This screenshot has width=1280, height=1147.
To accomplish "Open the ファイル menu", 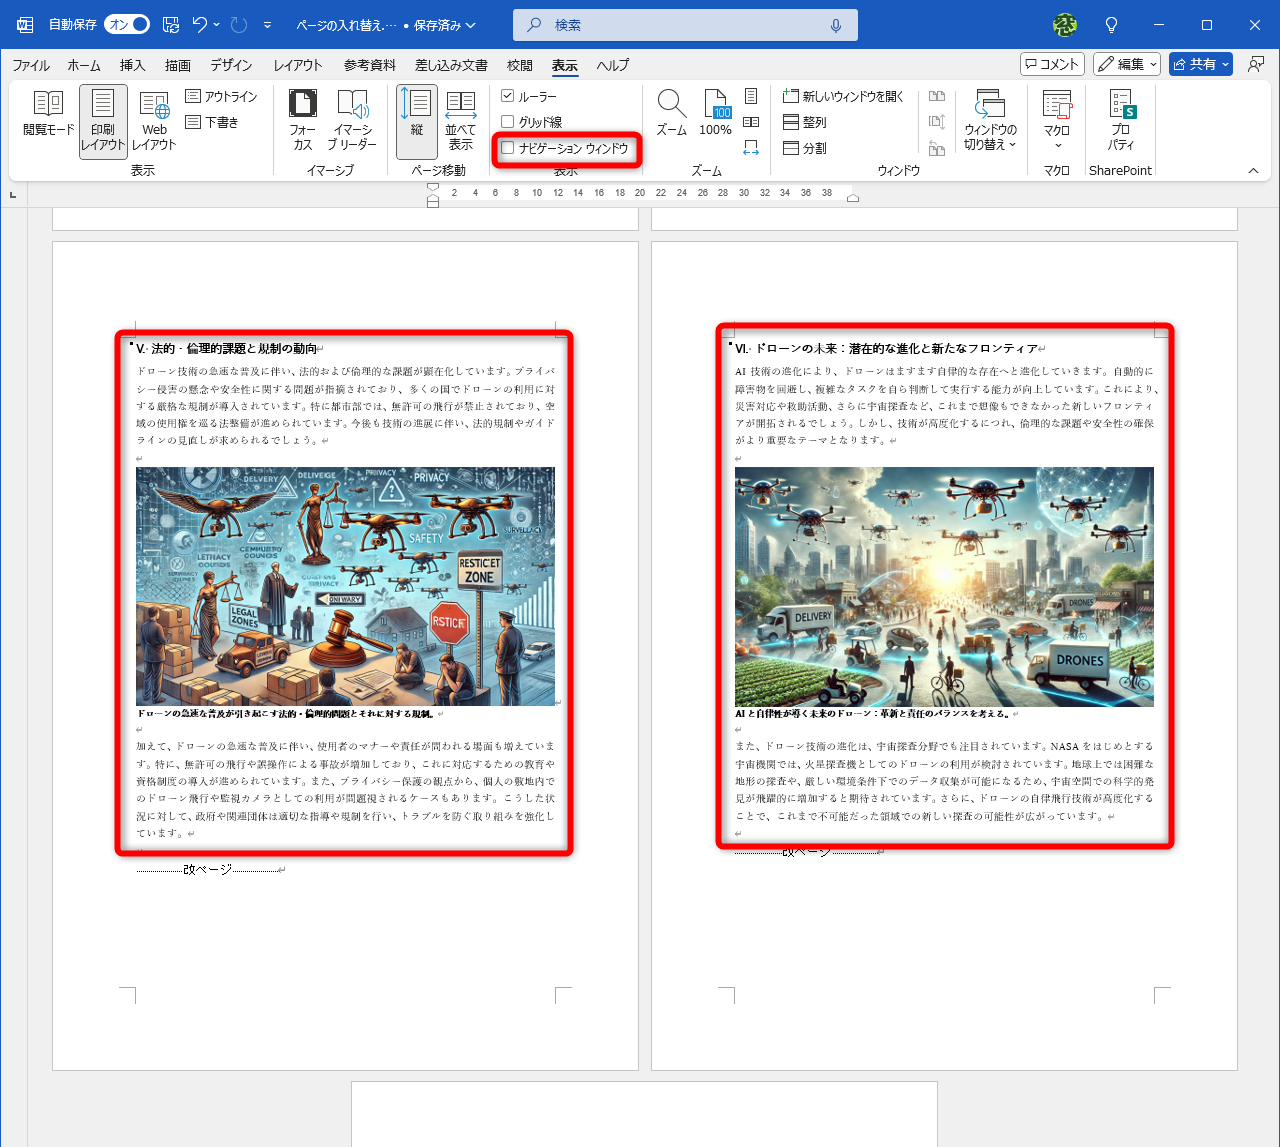I will (30, 65).
